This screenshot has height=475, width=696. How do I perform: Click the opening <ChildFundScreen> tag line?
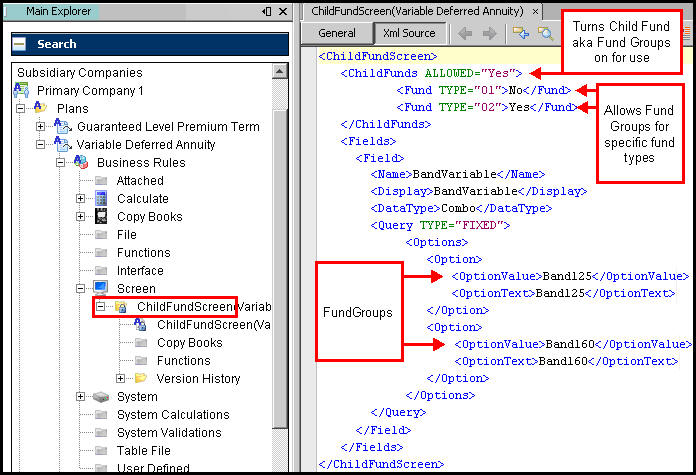(x=378, y=56)
